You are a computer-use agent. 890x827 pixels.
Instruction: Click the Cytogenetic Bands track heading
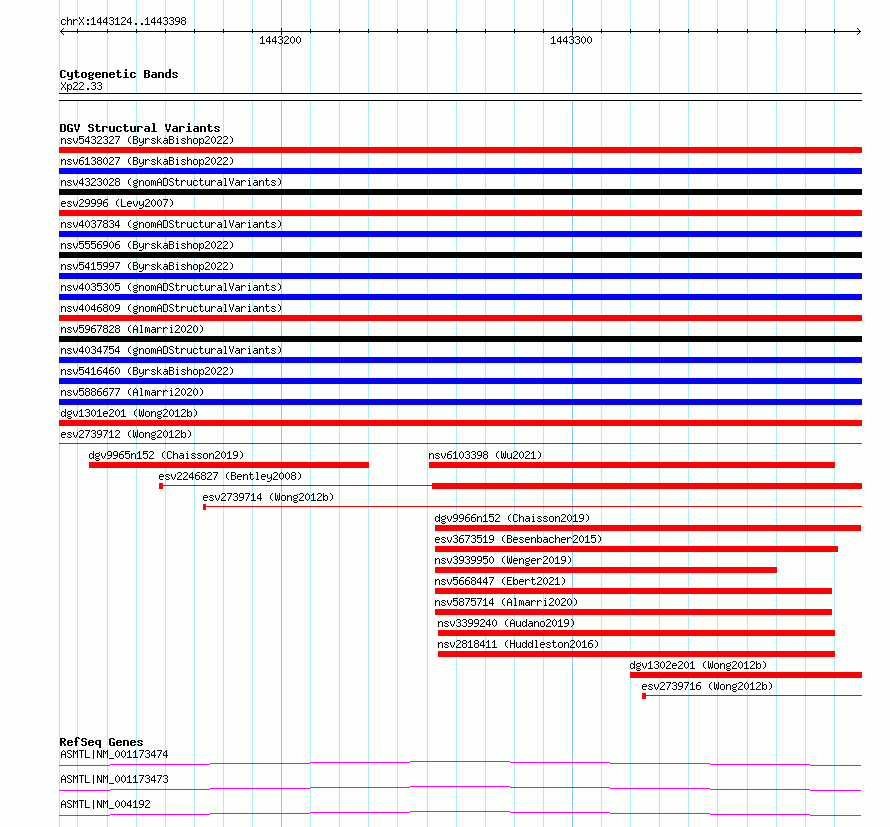[119, 74]
